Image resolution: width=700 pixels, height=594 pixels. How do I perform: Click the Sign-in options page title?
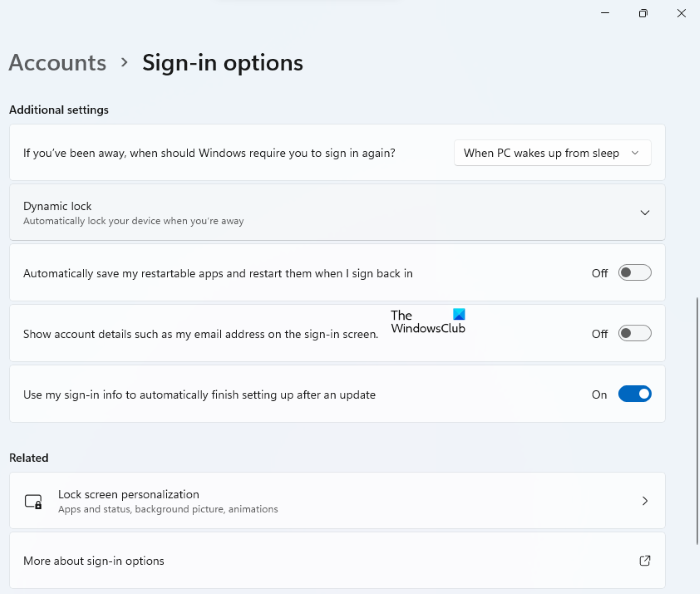tap(222, 62)
